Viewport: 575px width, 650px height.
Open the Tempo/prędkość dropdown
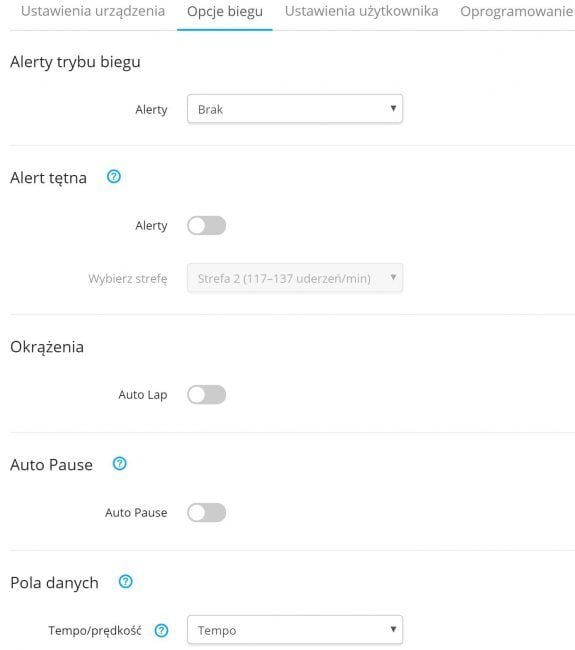tap(295, 630)
